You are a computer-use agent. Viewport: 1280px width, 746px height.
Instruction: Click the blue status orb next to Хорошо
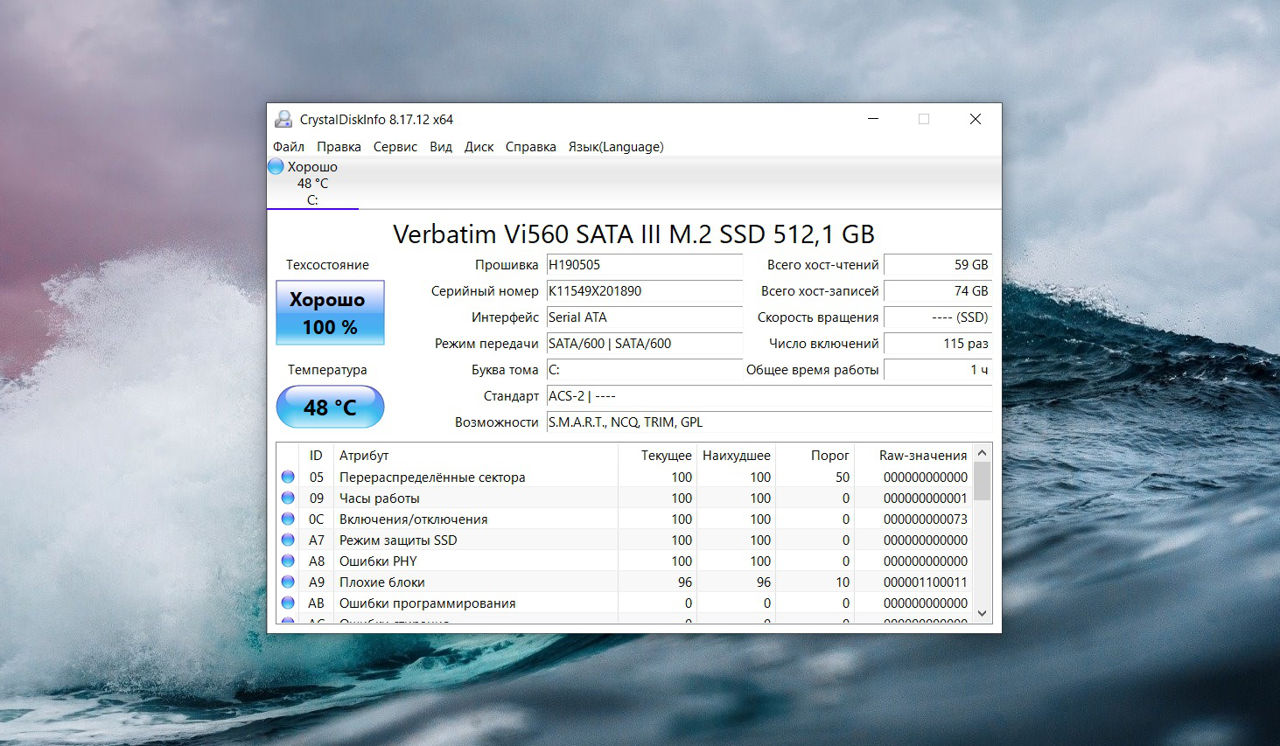point(276,167)
